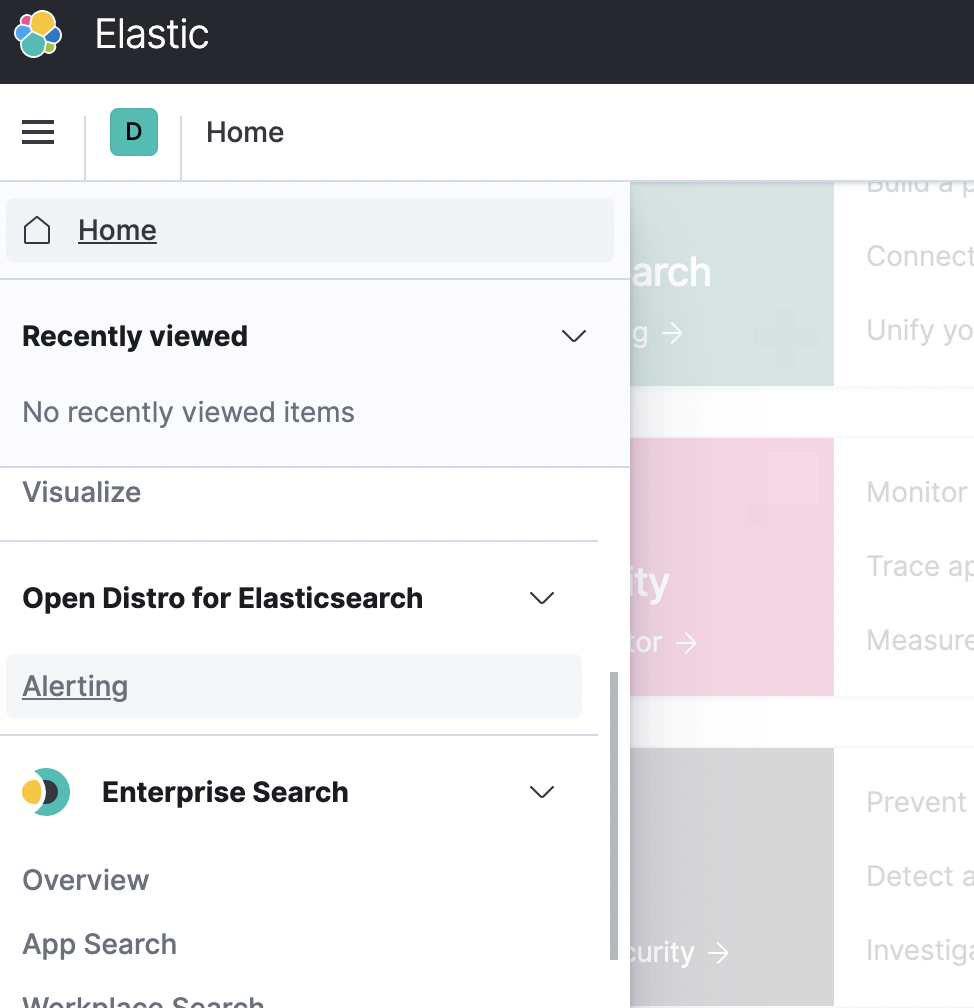Click the 'Trace ap' description text
This screenshot has width=974, height=1008.
pos(920,566)
